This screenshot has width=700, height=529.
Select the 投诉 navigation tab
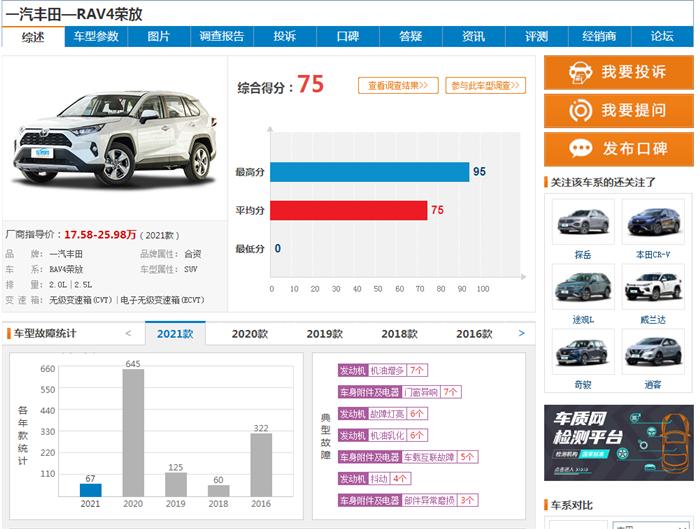pos(285,36)
